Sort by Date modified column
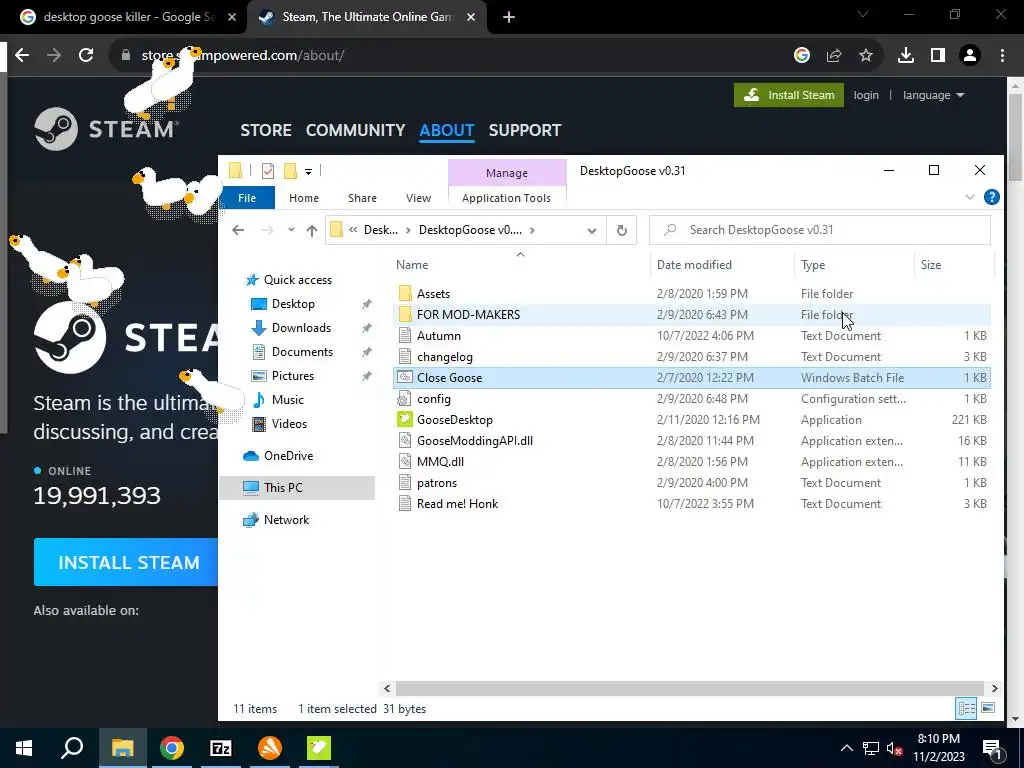Viewport: 1024px width, 768px height. (x=694, y=264)
